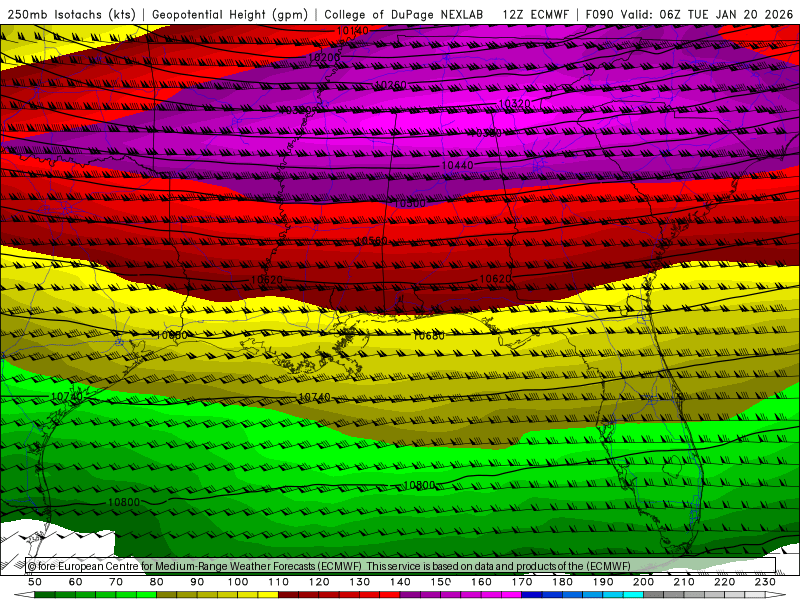
Task: Click the 170 knot value on the color bar
Action: pos(522,582)
